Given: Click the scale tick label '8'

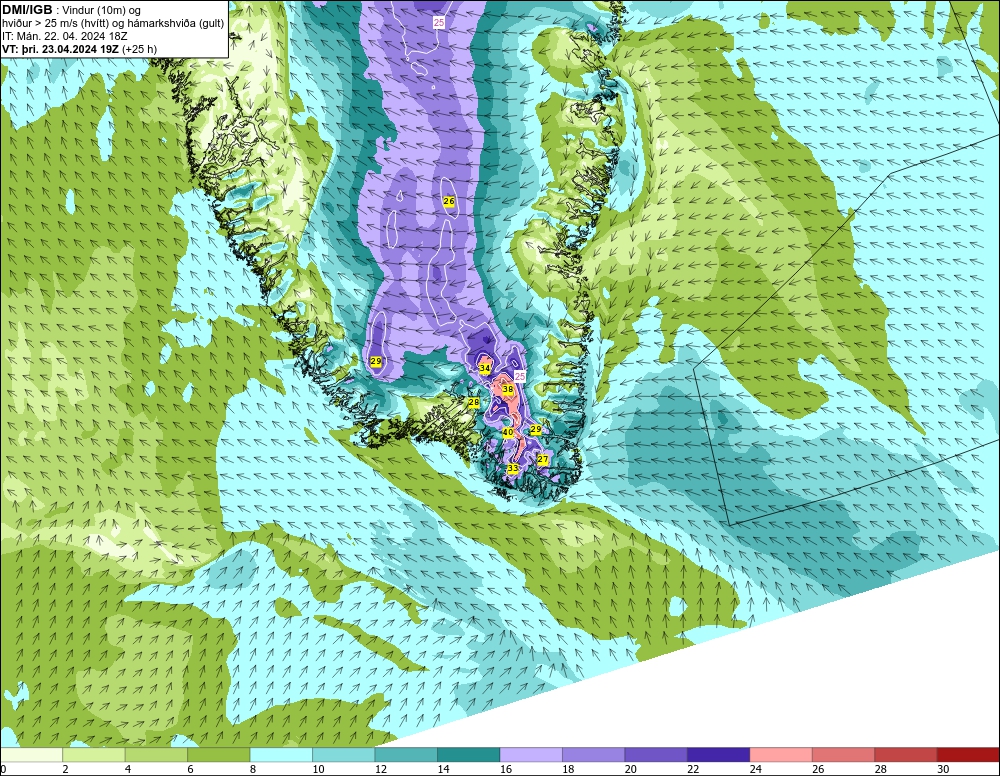Looking at the screenshot, I should (x=253, y=770).
